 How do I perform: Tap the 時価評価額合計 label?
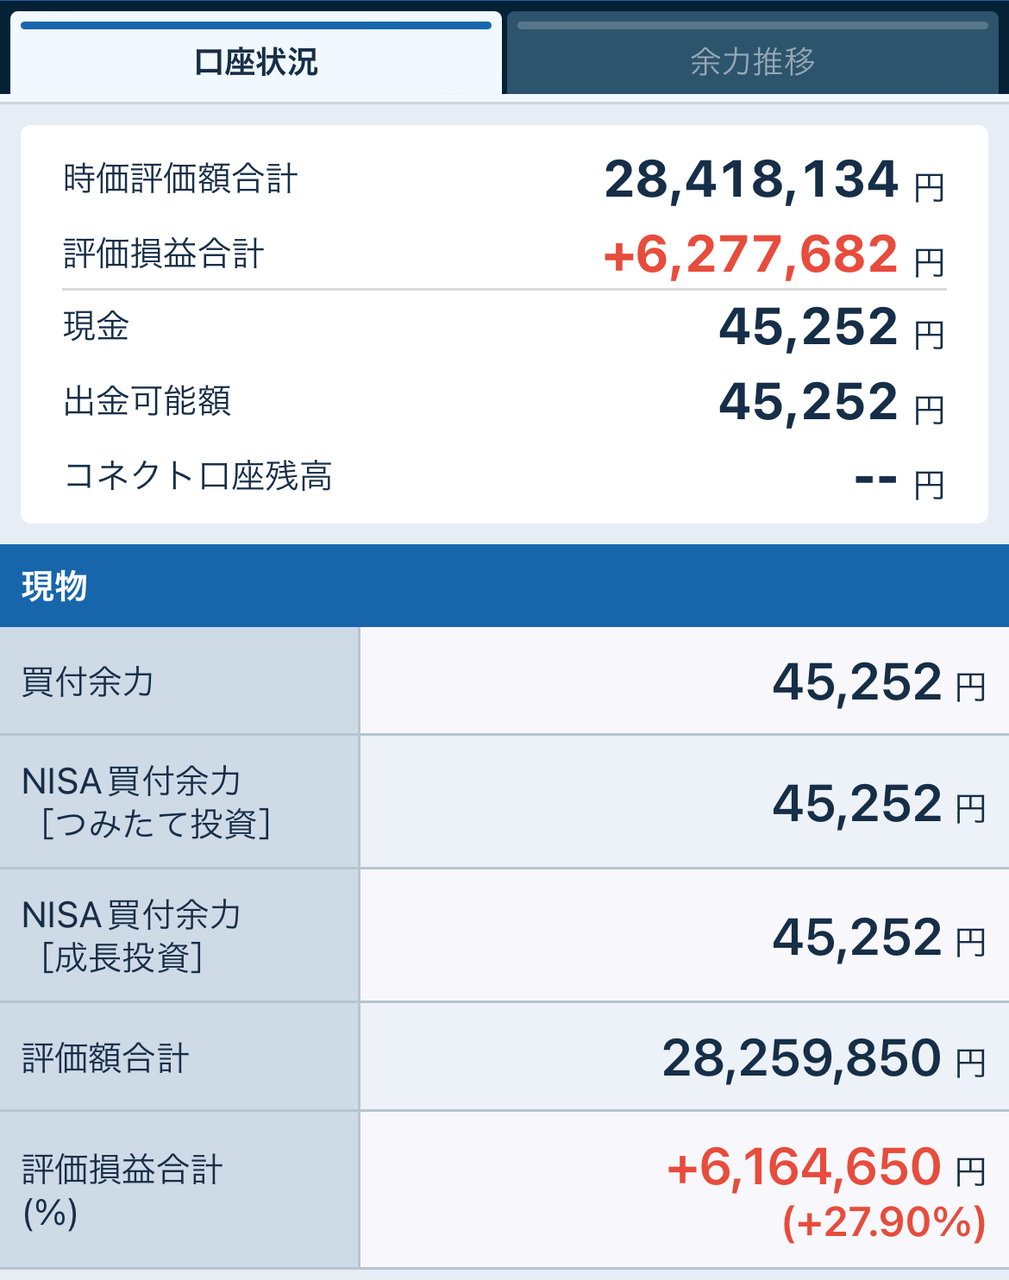tap(181, 179)
